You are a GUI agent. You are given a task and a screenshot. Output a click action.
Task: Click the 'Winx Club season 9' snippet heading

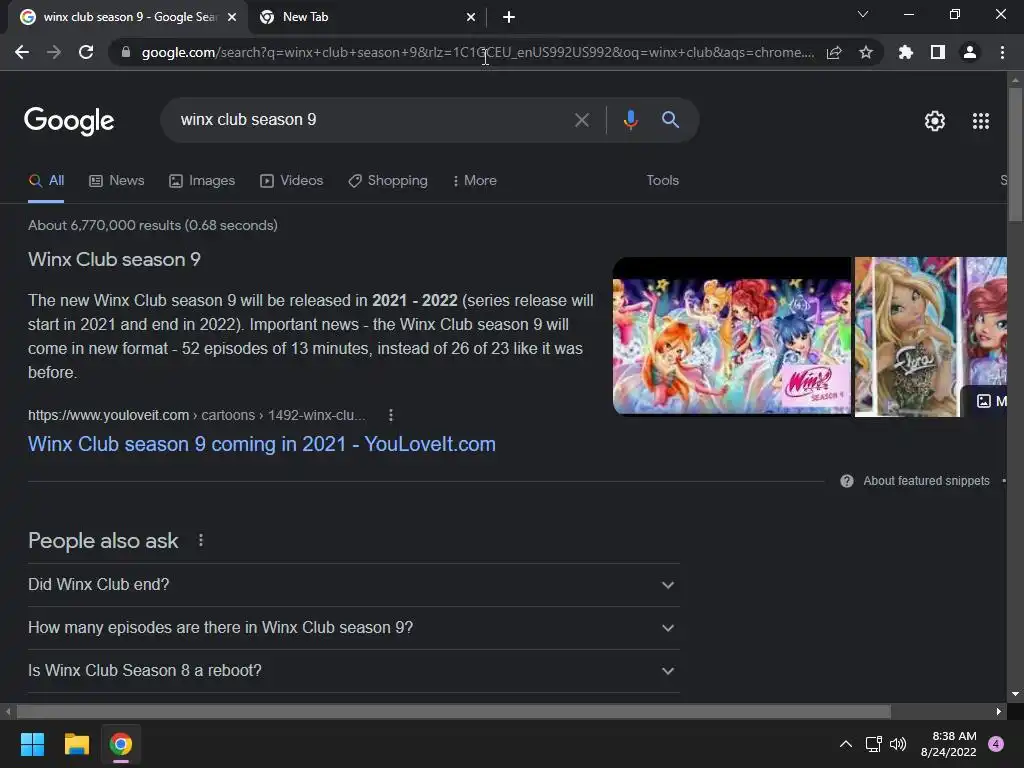click(114, 260)
